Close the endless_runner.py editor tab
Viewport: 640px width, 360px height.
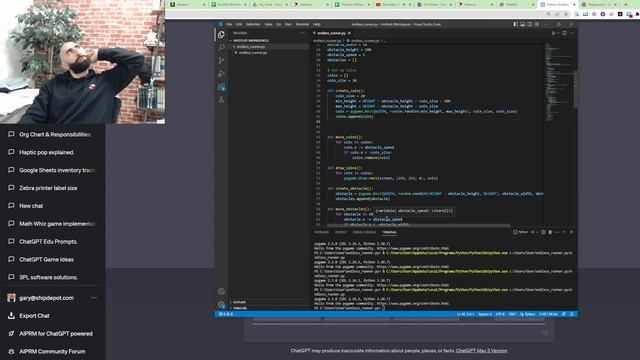pyautogui.click(x=349, y=33)
